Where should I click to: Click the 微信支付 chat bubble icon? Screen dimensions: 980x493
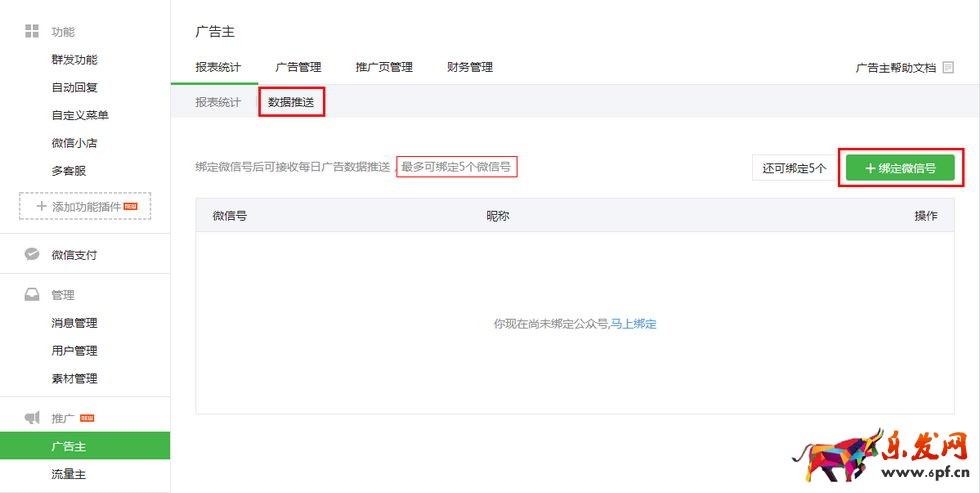pyautogui.click(x=32, y=254)
